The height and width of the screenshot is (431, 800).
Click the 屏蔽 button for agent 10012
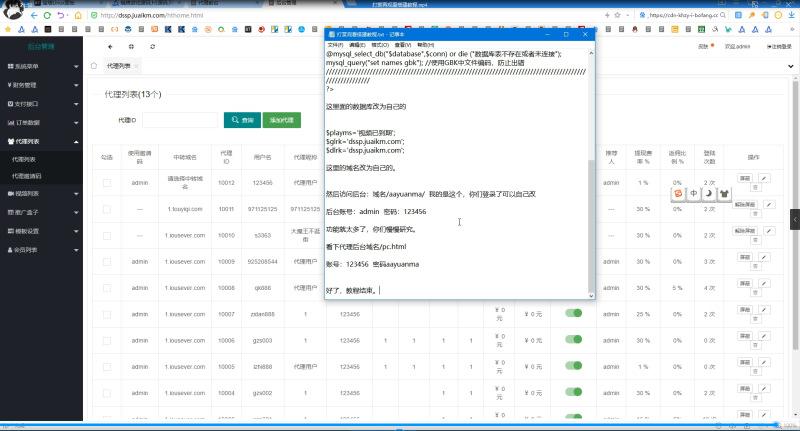coord(745,178)
